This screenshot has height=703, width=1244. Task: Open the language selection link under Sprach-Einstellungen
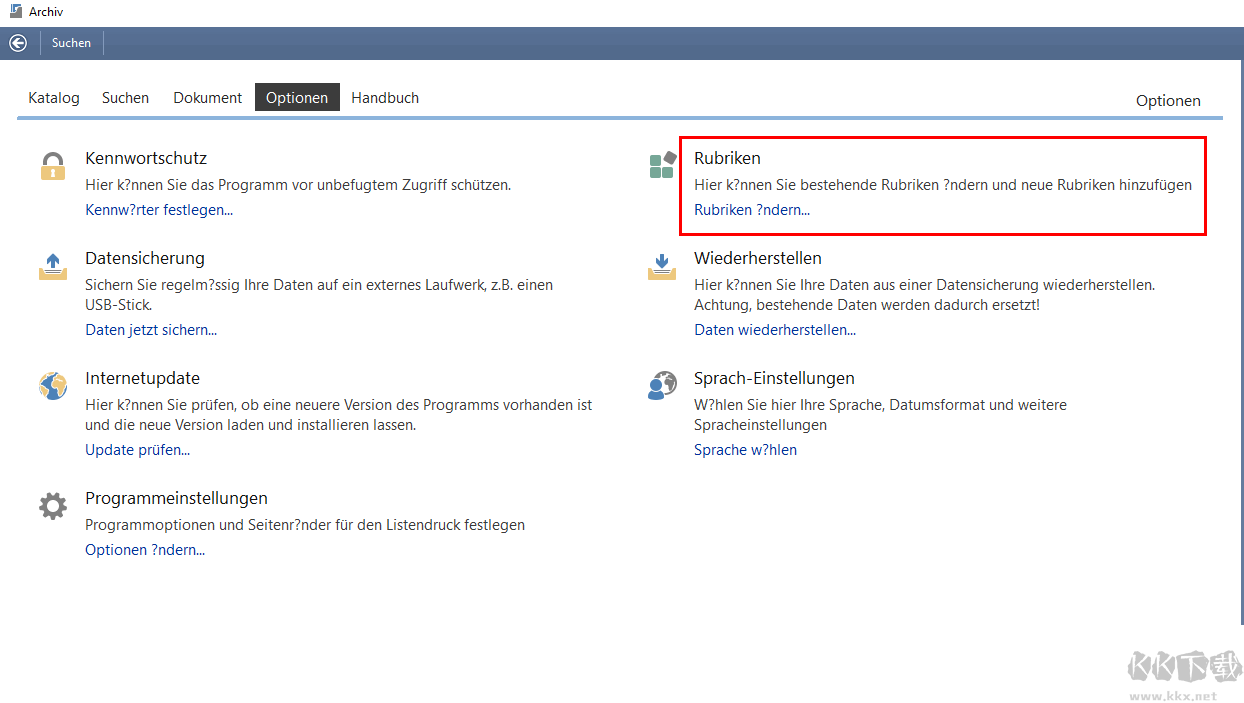(x=745, y=450)
